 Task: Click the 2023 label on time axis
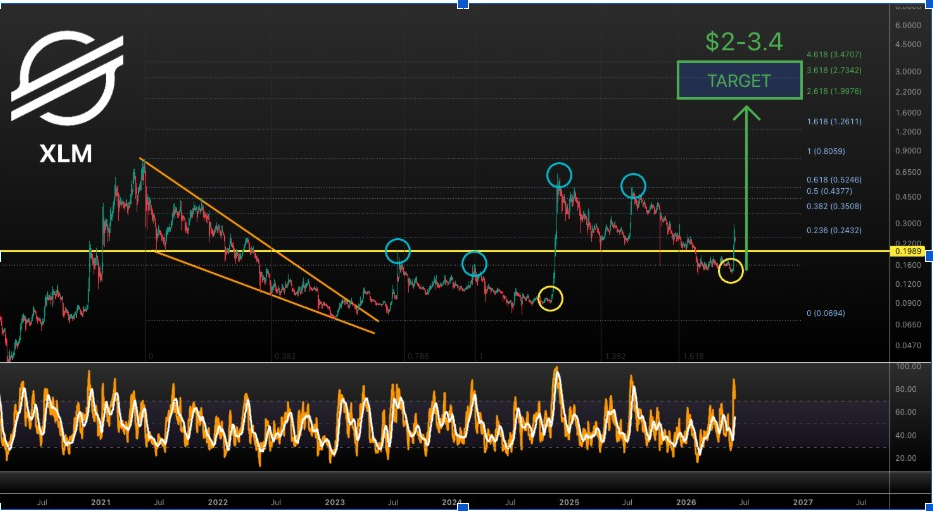(336, 502)
